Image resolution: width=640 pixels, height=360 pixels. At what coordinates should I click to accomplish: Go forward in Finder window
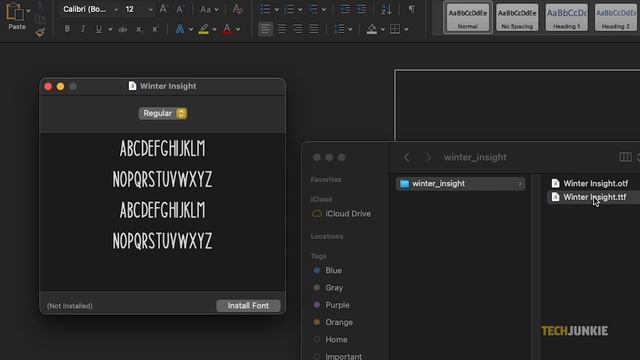pos(428,157)
